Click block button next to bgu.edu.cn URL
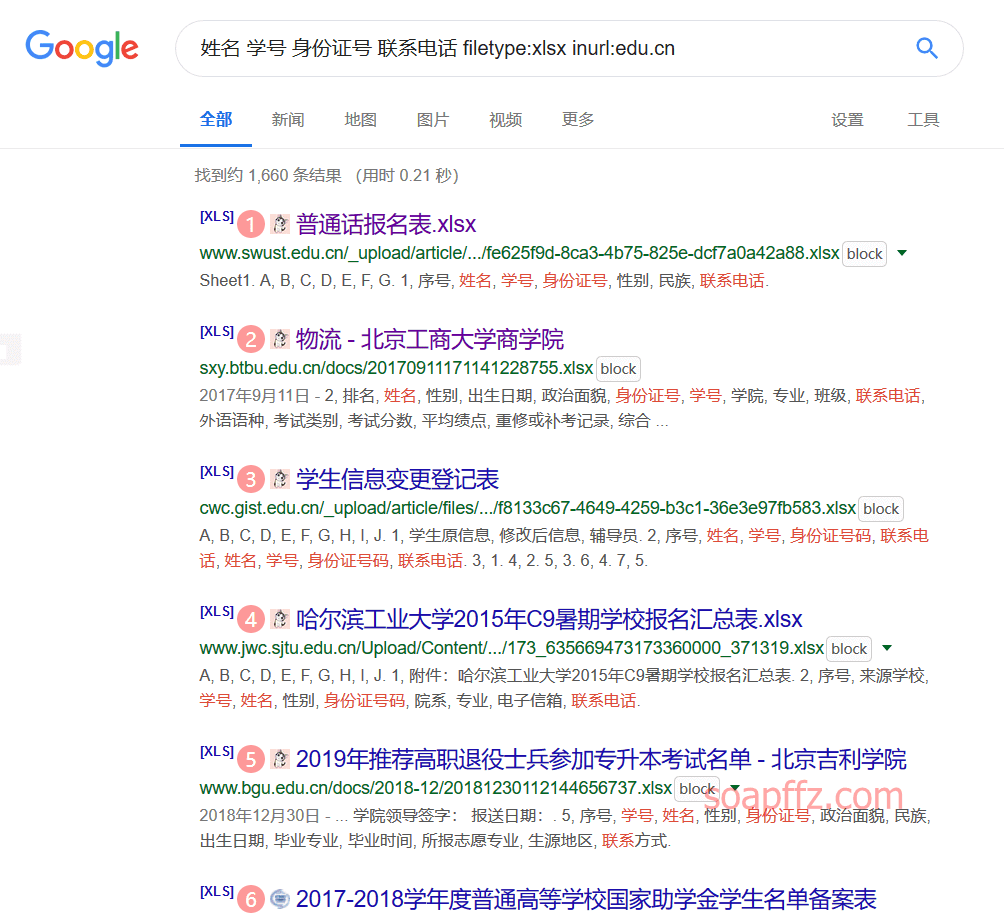The height and width of the screenshot is (916, 1004). point(697,789)
